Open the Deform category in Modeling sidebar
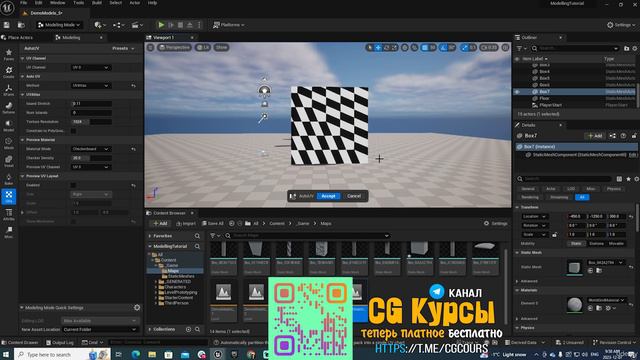Screen dimensions: 640x360 tap(9, 108)
